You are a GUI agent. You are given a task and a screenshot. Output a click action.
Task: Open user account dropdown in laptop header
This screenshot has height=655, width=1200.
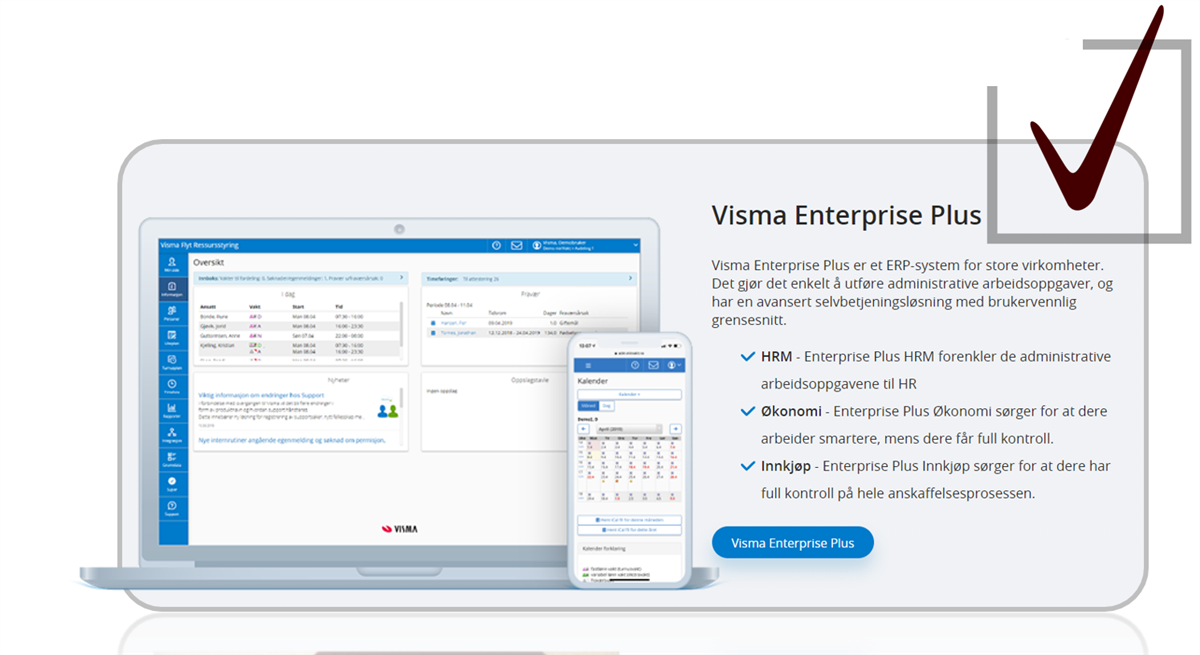tap(586, 245)
